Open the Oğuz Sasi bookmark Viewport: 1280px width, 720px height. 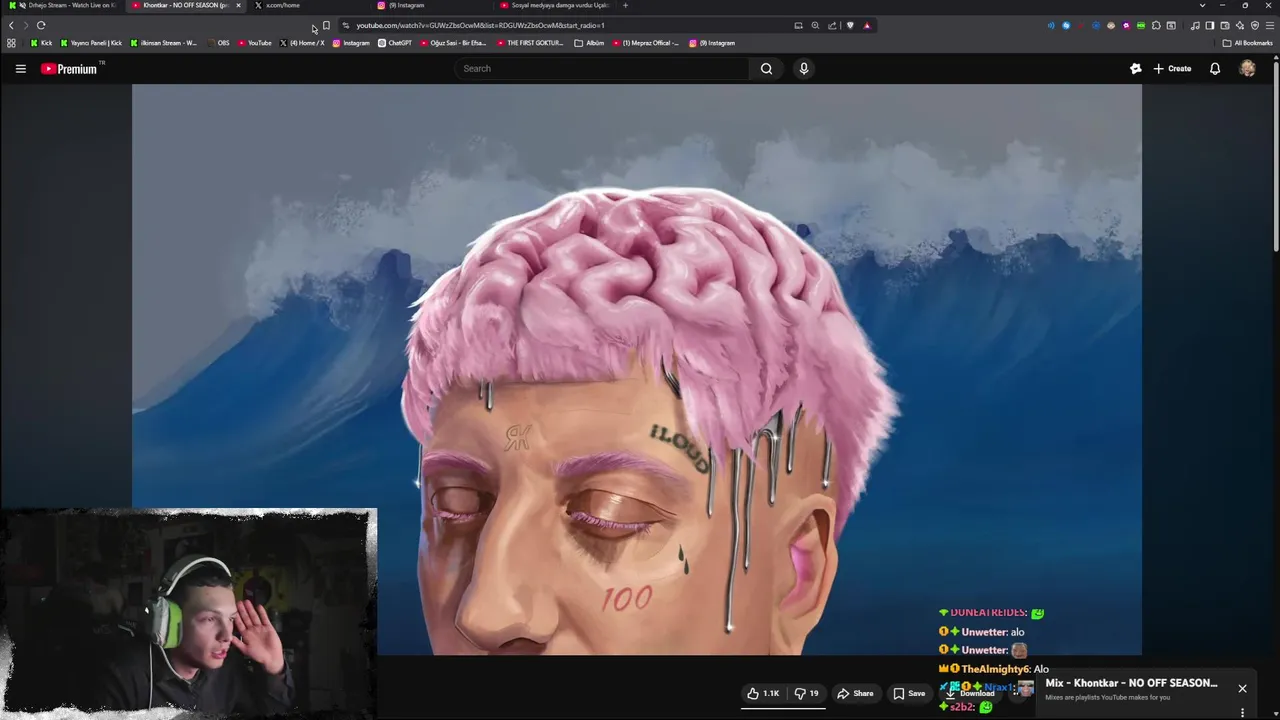pyautogui.click(x=453, y=43)
